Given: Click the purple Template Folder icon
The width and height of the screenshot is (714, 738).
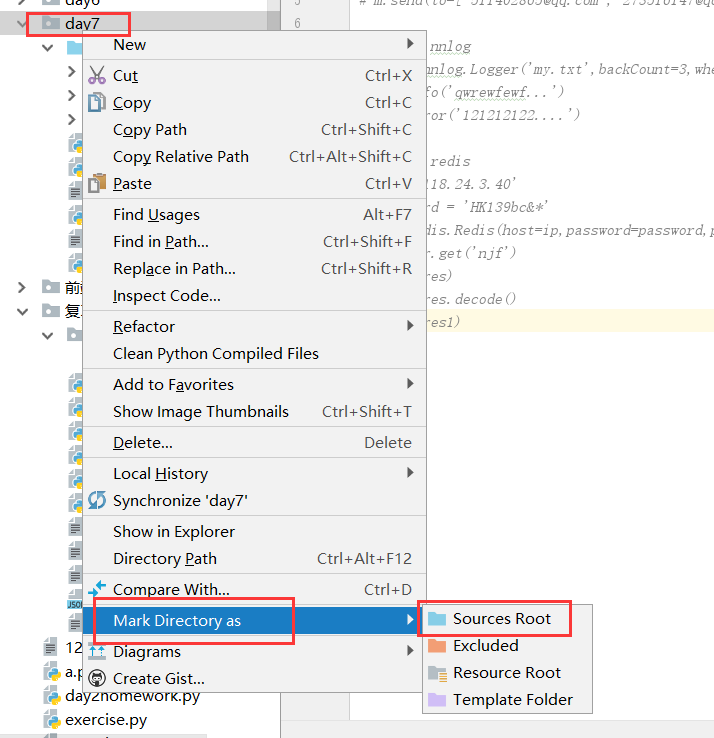Looking at the screenshot, I should 437,699.
